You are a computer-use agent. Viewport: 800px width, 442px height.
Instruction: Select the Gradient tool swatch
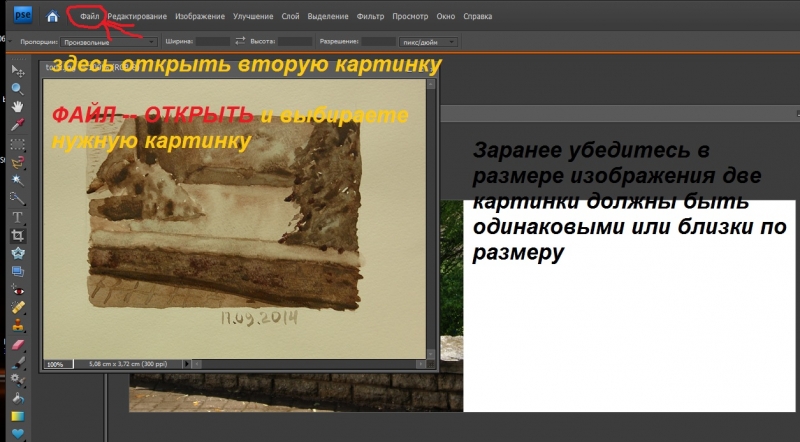coord(17,415)
